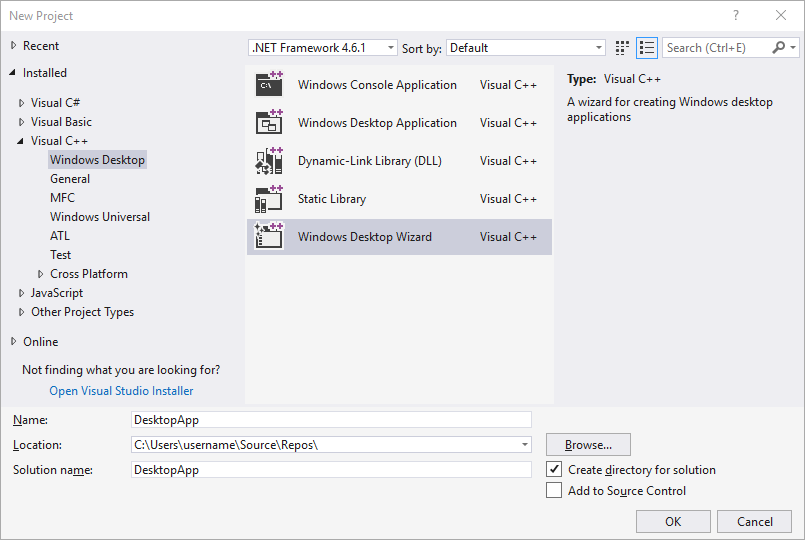
Task: Select the General category
Action: 70,179
